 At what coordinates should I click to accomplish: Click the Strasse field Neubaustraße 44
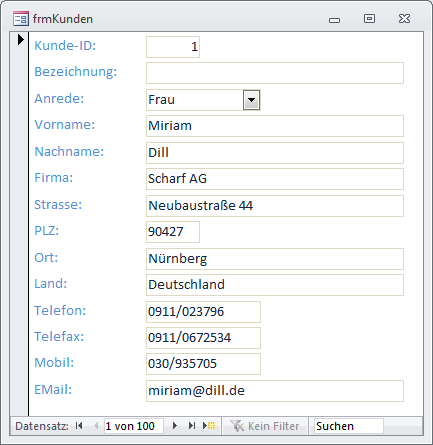pos(275,206)
